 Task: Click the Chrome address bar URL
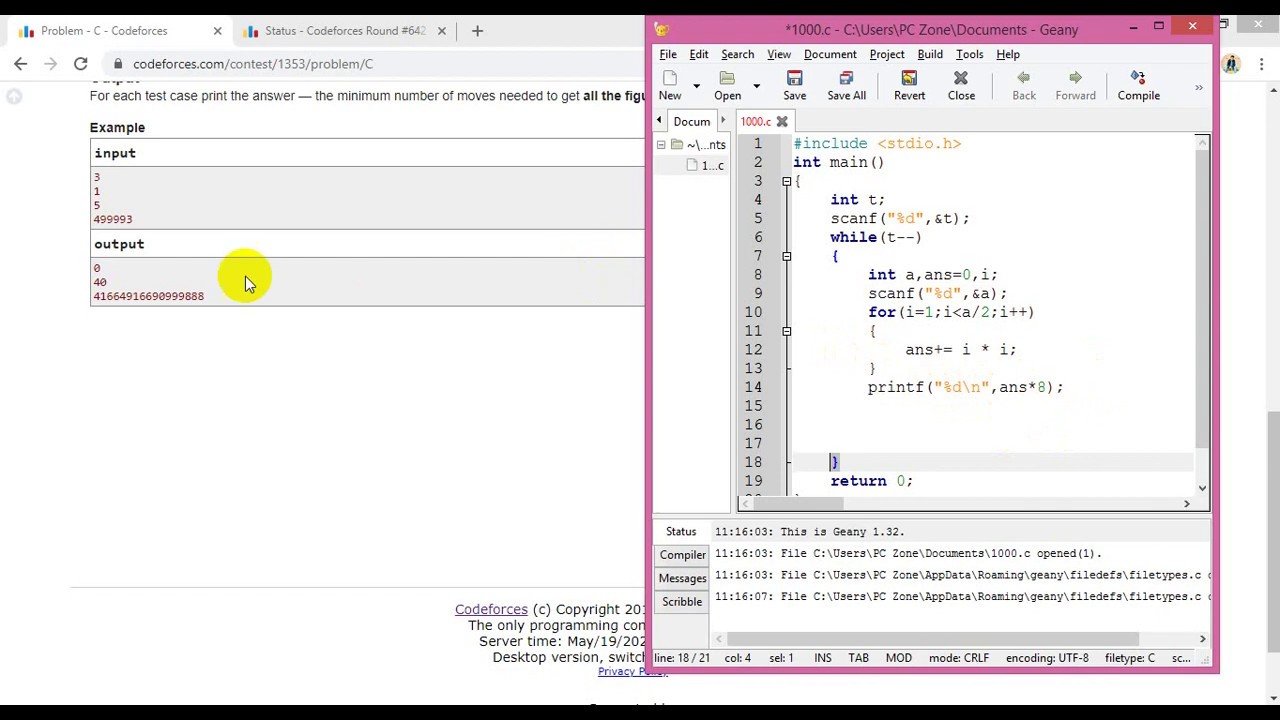(x=253, y=64)
